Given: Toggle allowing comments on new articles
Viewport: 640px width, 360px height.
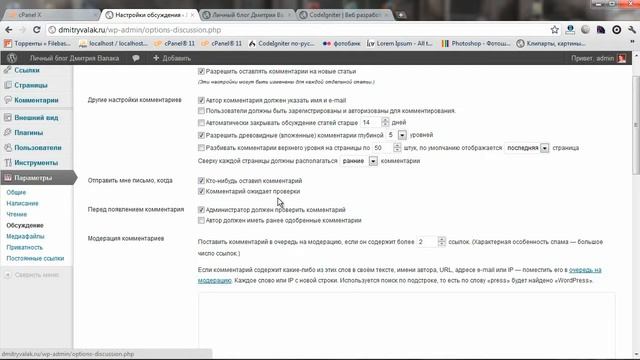Looking at the screenshot, I should (x=201, y=71).
